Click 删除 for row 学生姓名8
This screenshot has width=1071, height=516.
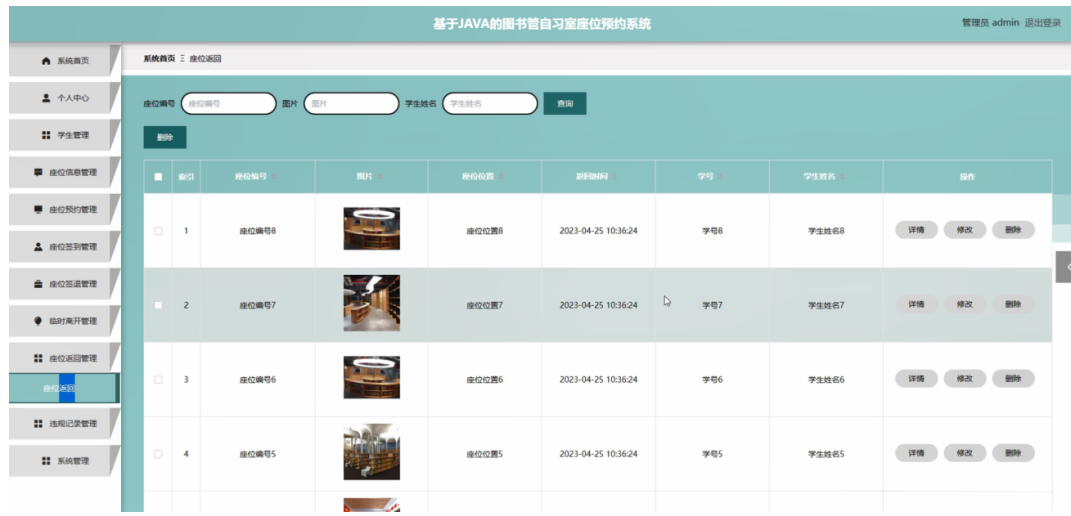pyautogui.click(x=1013, y=230)
